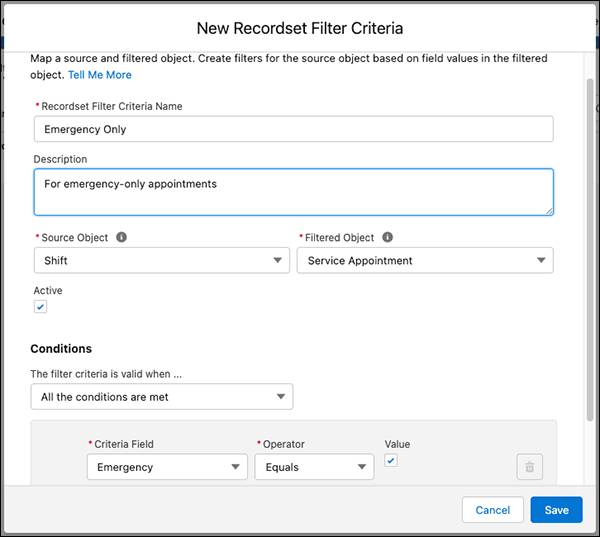The image size is (600, 537).
Task: Click the Source Object label text
Action: (75, 237)
